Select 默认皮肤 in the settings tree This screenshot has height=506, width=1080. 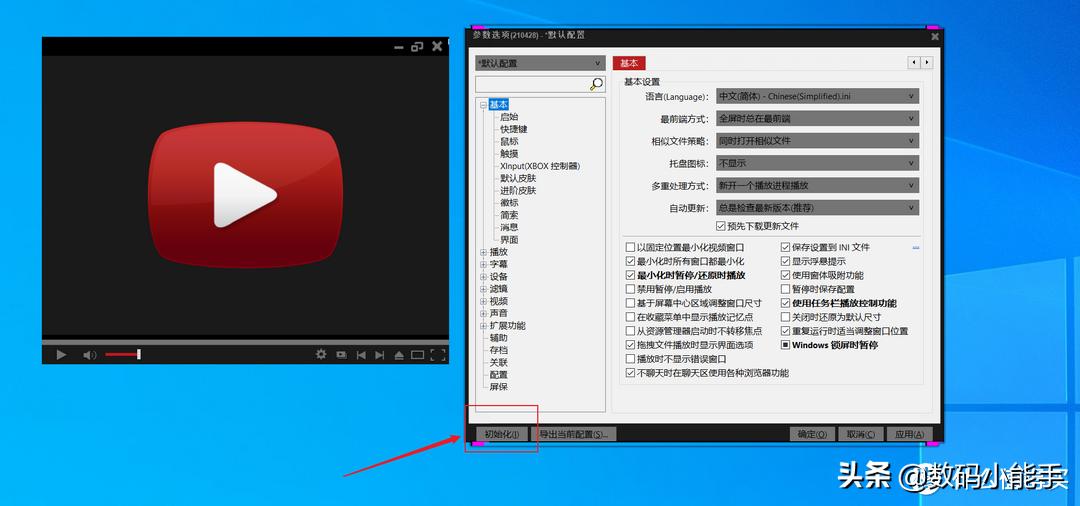coord(518,178)
